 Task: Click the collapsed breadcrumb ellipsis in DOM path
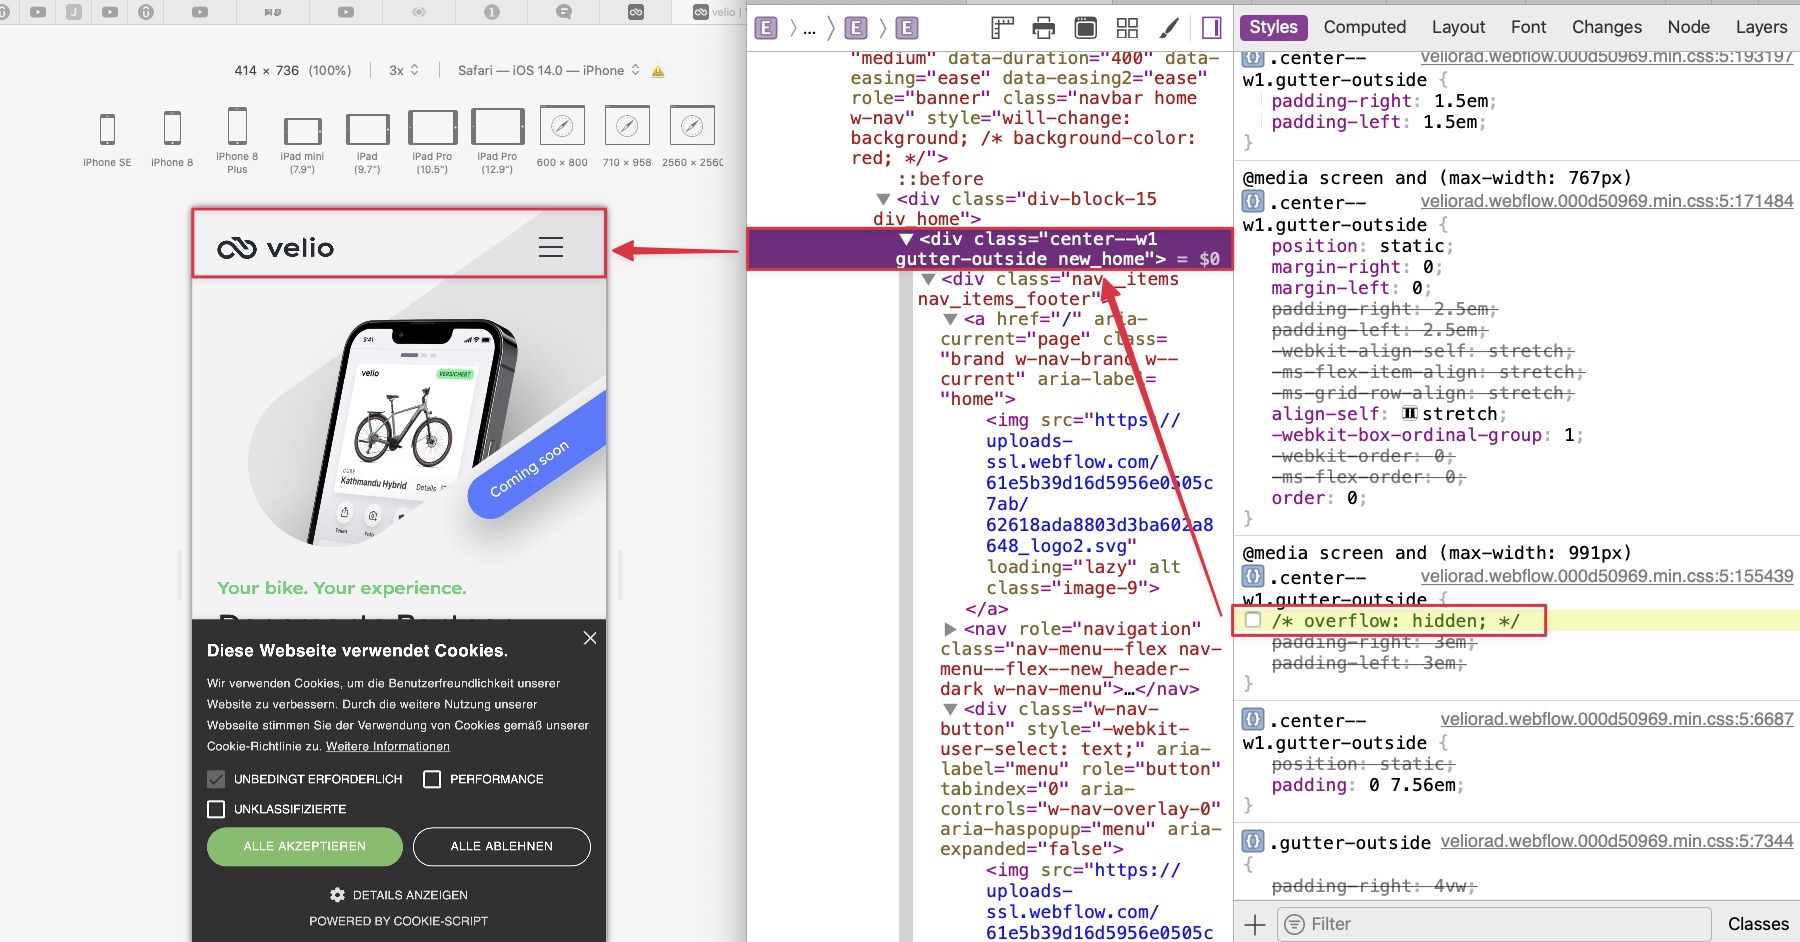tap(809, 28)
